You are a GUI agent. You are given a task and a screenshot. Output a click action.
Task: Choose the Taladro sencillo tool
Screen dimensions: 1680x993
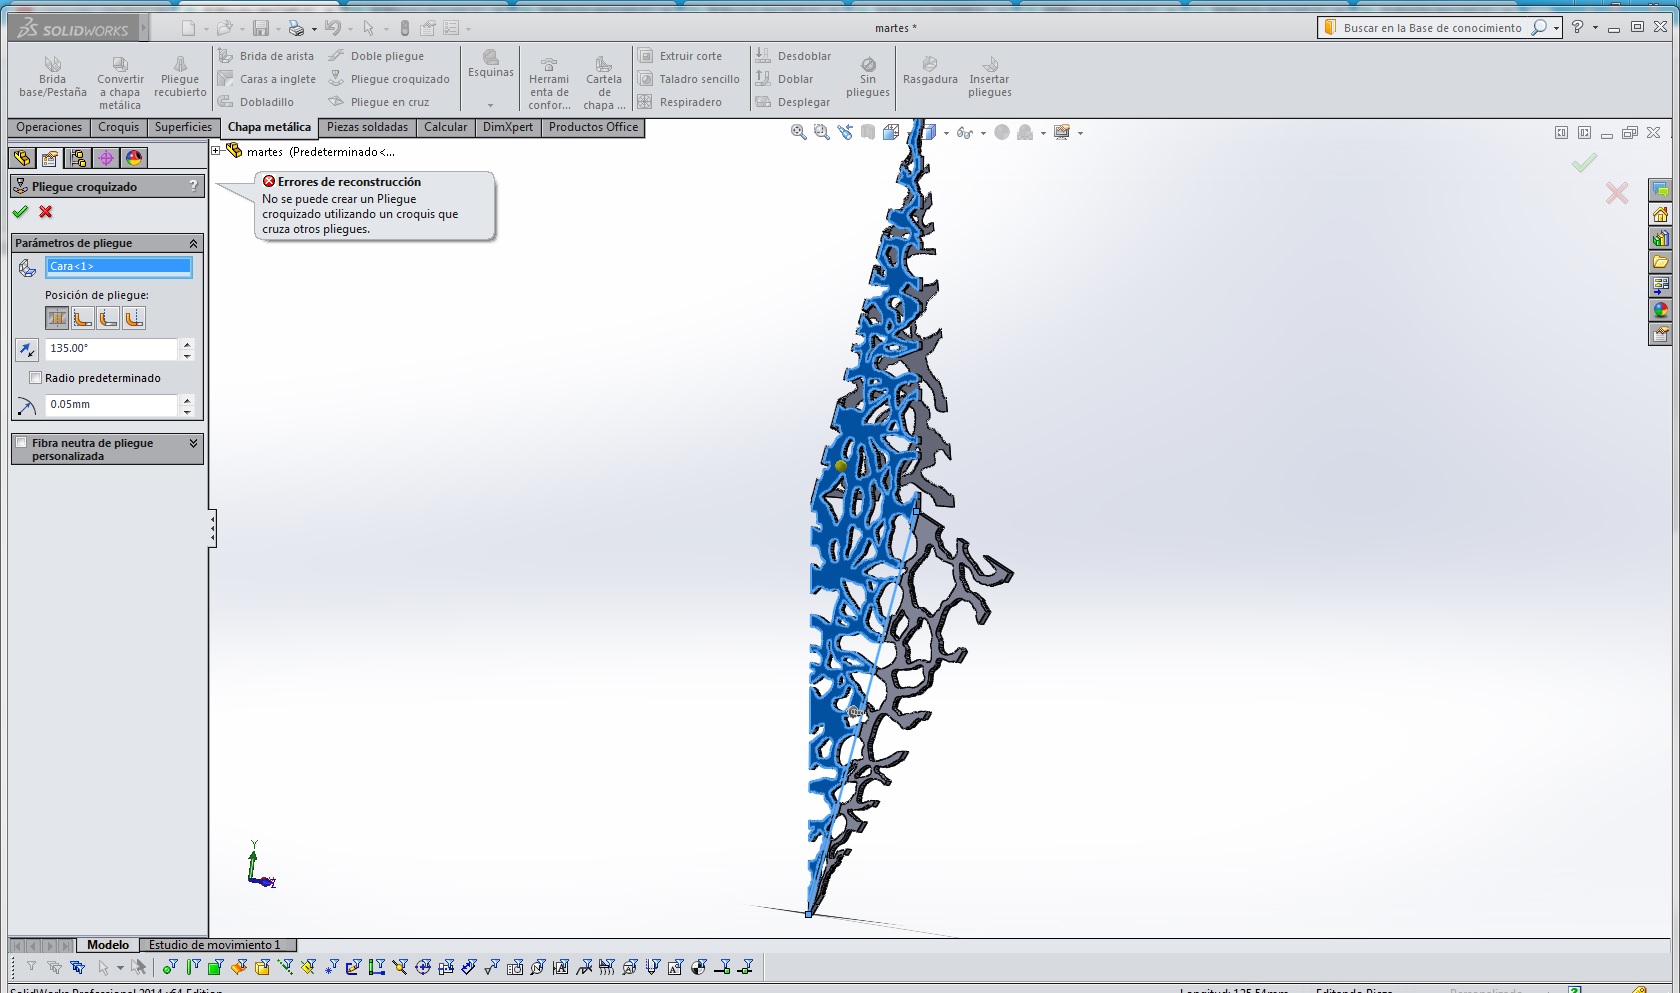coord(689,79)
